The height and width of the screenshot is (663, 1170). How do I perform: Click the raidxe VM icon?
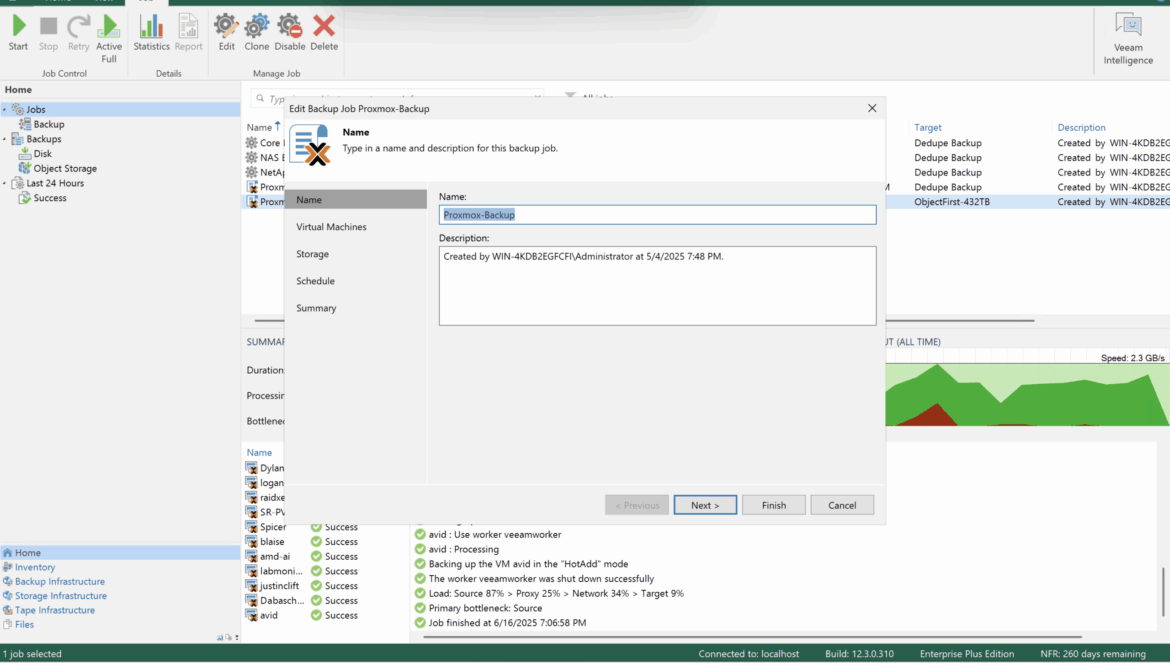(251, 497)
